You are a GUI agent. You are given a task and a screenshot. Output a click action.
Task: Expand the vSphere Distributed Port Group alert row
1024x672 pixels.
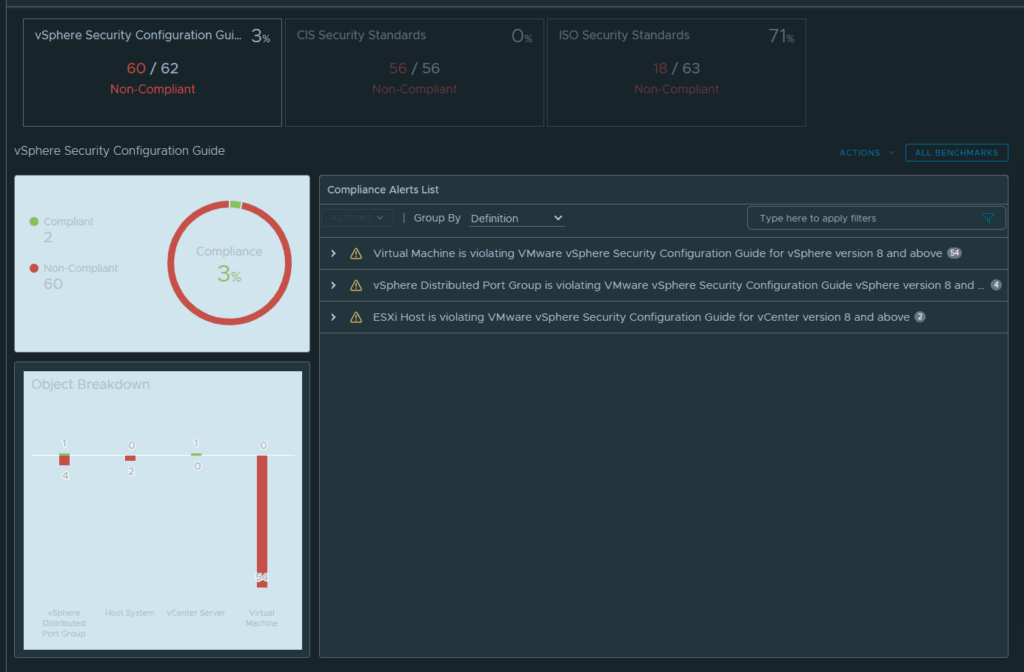(333, 285)
